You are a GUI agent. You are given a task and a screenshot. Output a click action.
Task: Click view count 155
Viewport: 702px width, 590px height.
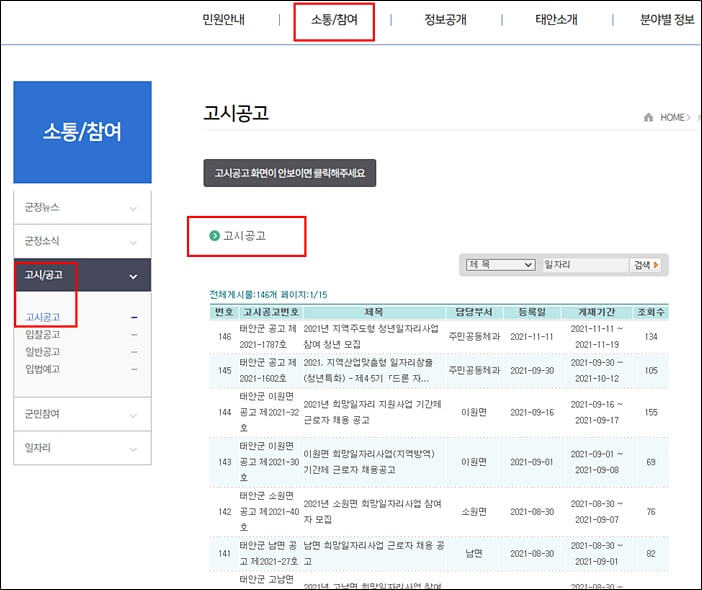click(651, 412)
